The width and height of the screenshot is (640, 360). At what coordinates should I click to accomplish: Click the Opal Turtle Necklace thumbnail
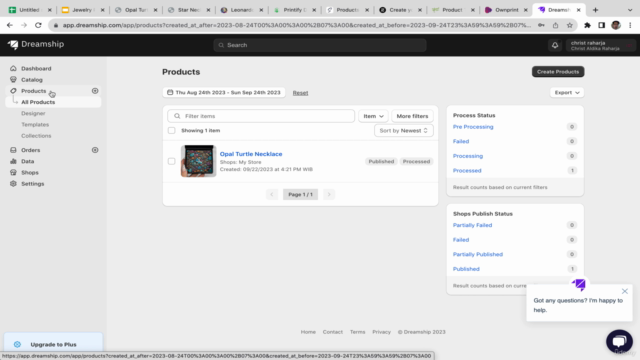click(x=198, y=161)
